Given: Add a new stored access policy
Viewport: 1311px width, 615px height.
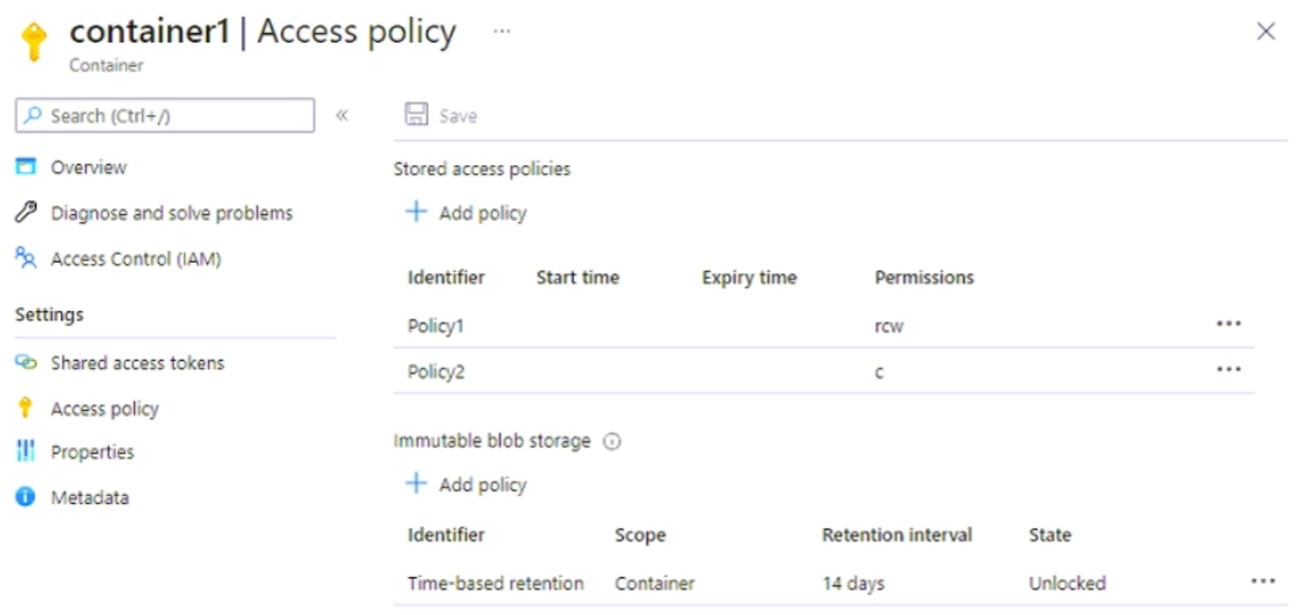Looking at the screenshot, I should click(x=465, y=211).
